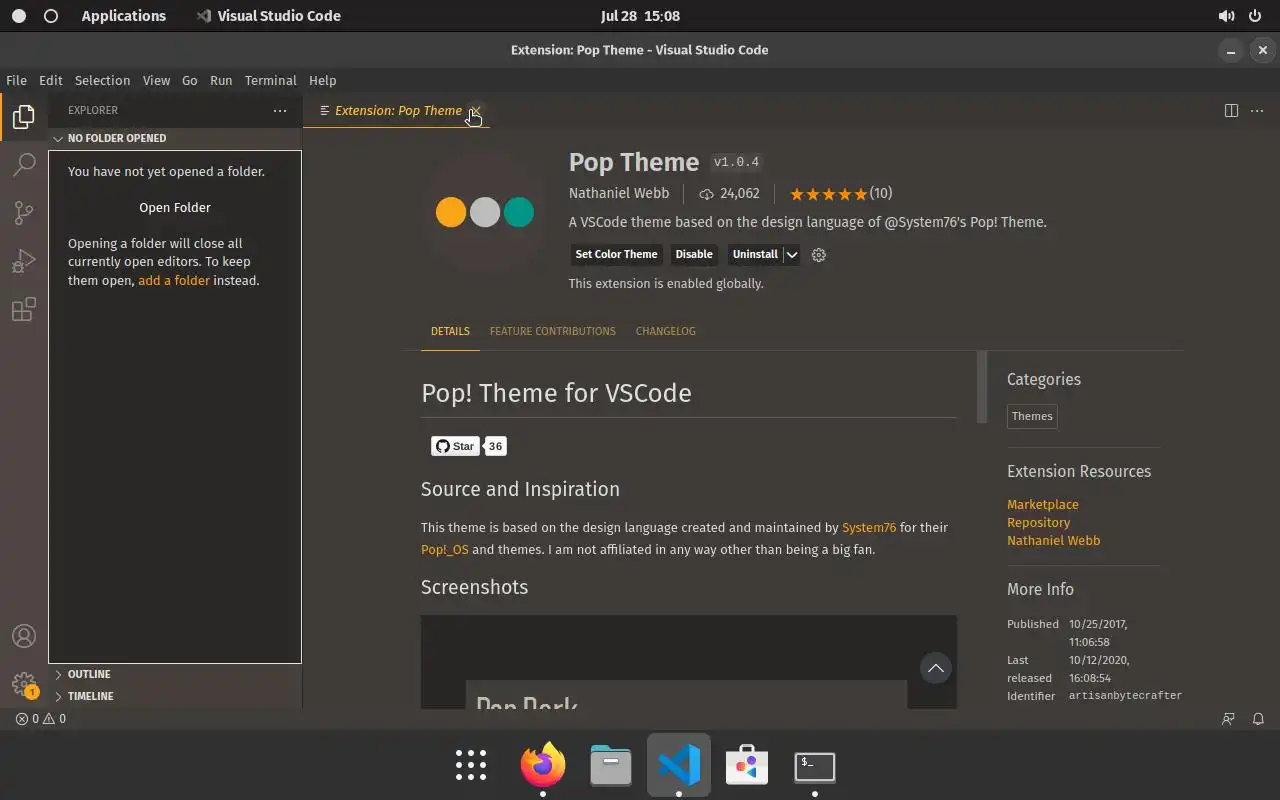Click the errors and warnings status indicator
Screen dimensions: 1280x800
(41, 718)
